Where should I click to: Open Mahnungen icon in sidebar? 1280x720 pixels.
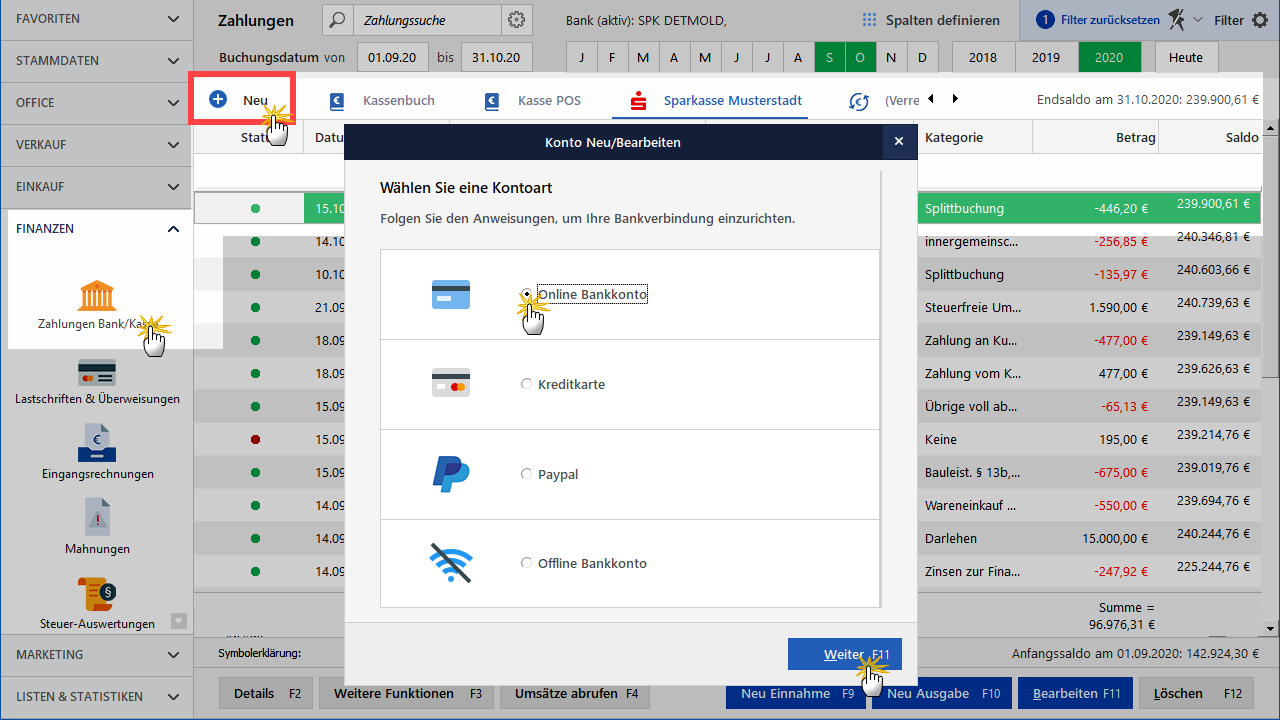[97, 518]
